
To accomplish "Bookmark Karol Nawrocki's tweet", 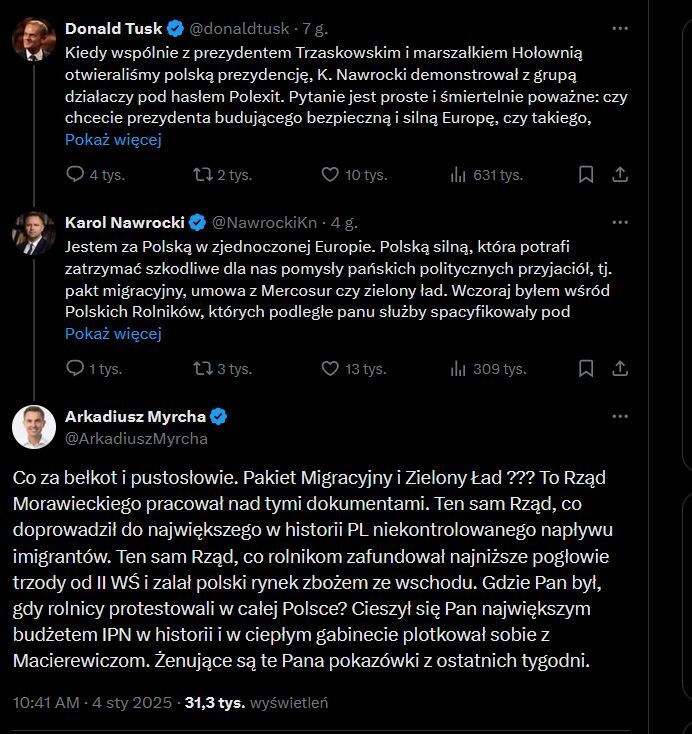I will point(586,368).
